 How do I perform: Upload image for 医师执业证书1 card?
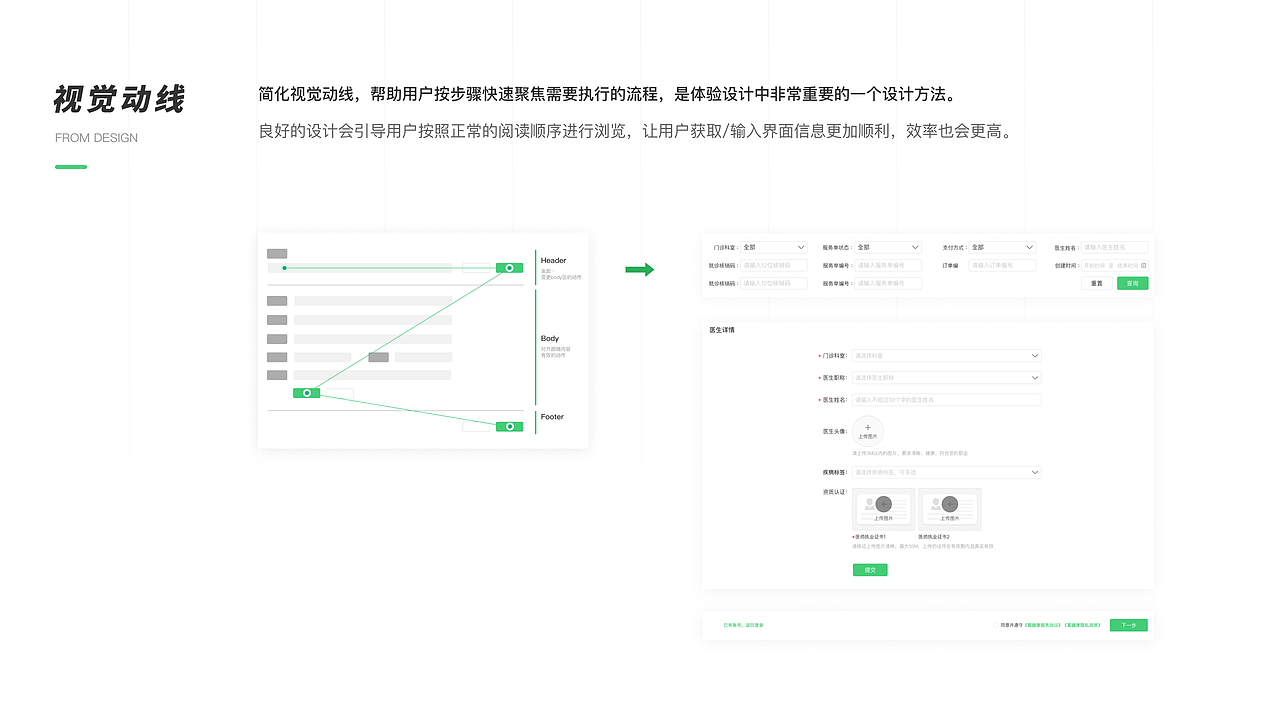tap(883, 509)
